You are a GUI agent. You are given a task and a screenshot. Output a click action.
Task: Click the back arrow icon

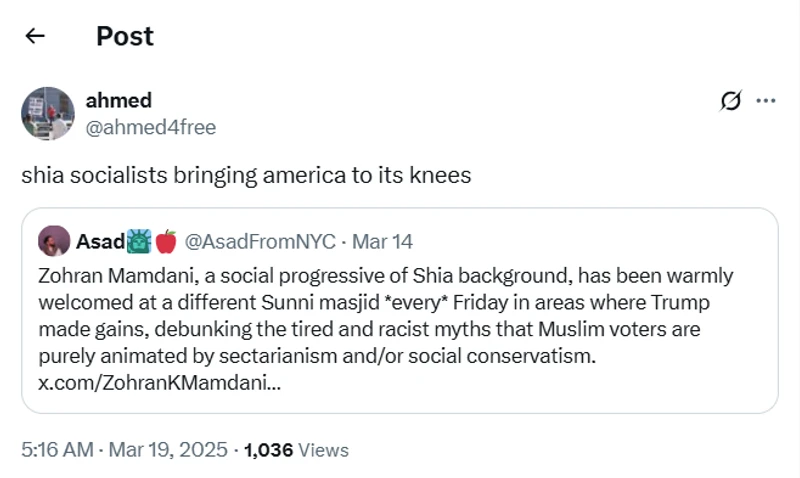tap(35, 36)
